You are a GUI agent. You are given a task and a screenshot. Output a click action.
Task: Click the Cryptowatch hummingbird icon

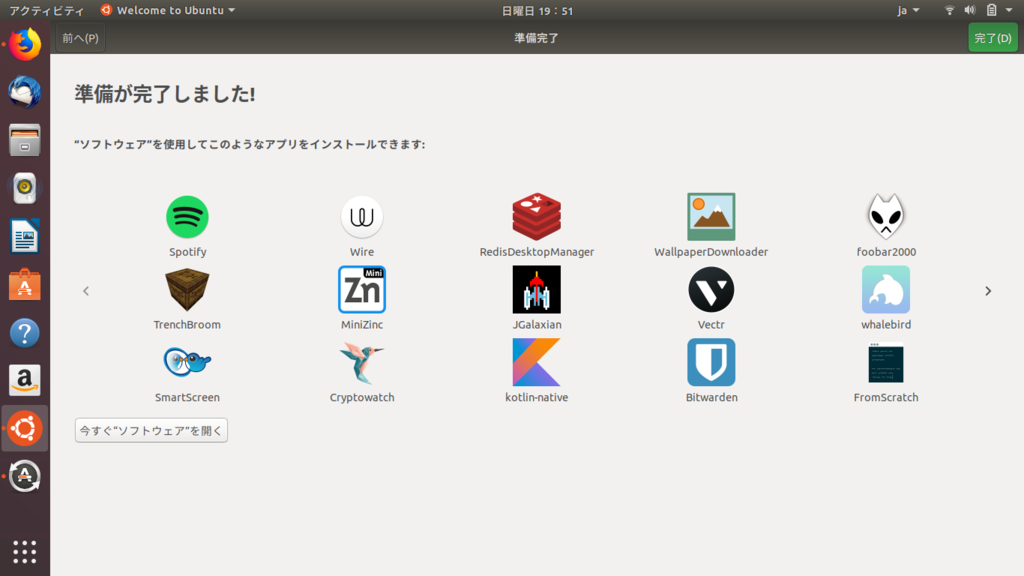point(362,362)
